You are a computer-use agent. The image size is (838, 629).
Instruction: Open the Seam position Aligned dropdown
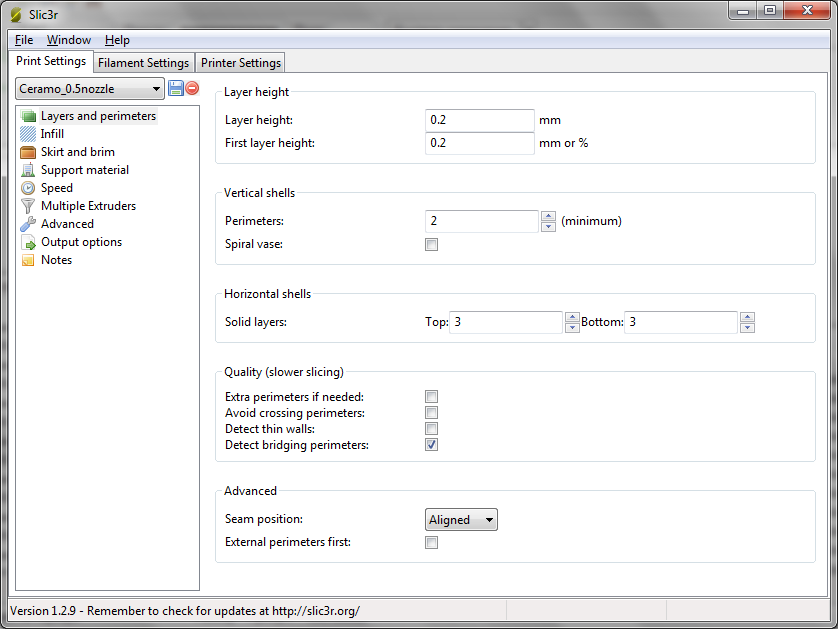click(461, 519)
